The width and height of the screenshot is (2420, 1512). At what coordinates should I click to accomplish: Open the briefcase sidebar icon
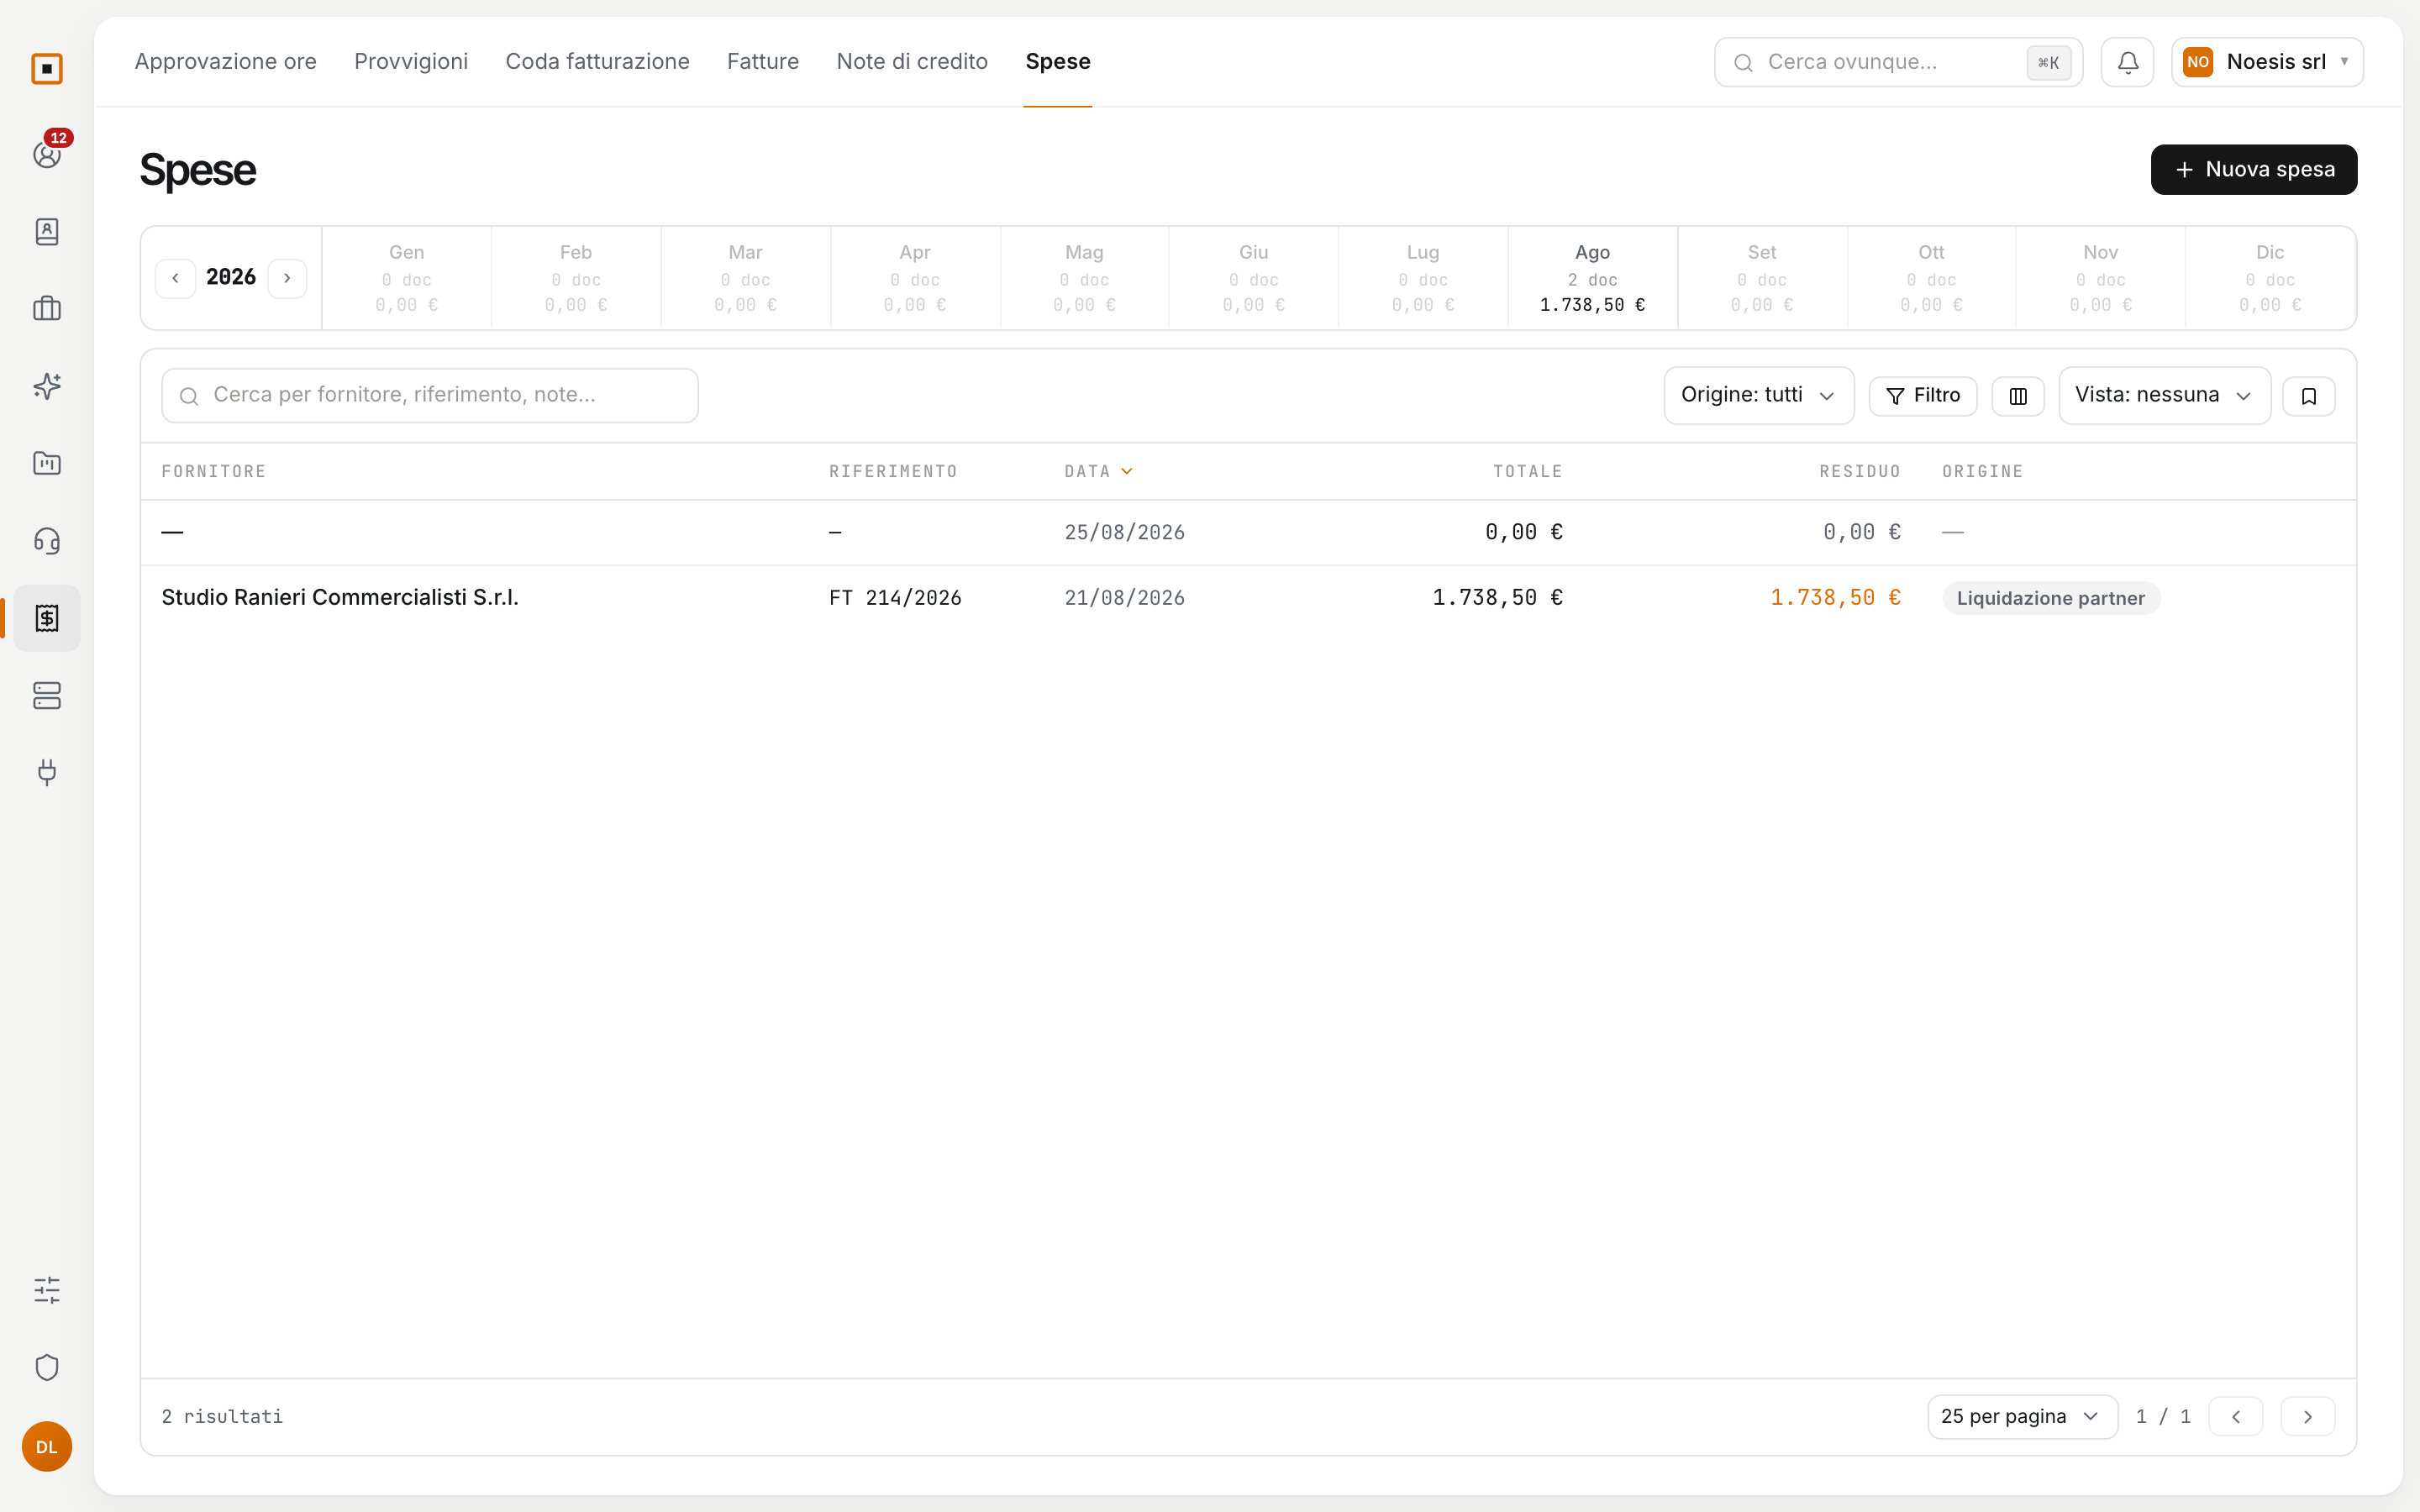47,309
